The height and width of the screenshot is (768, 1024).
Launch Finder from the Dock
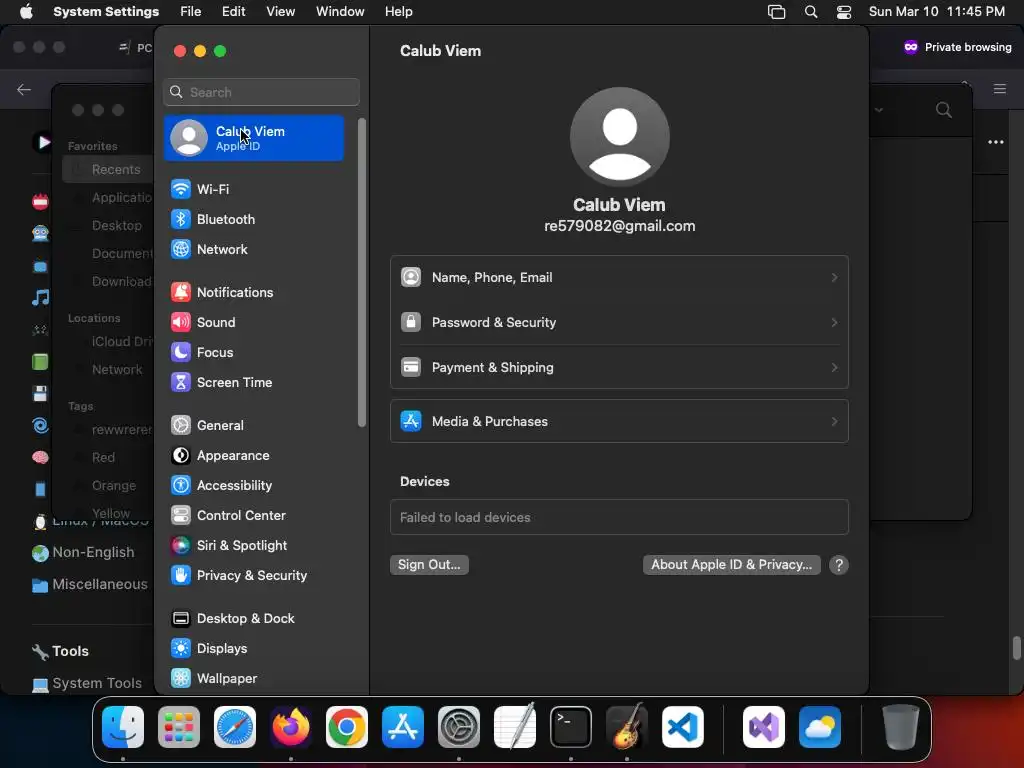click(123, 727)
